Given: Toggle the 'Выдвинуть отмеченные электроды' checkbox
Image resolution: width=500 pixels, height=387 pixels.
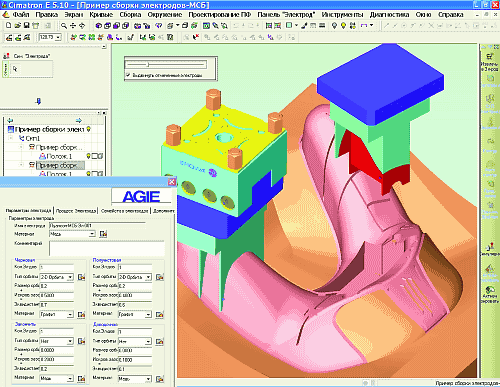Looking at the screenshot, I should click(128, 75).
